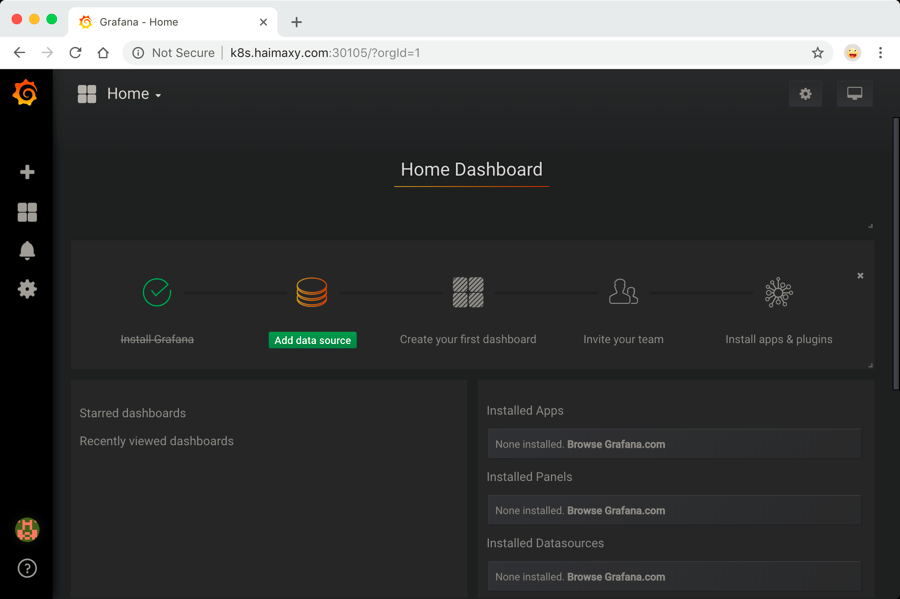Screen dimensions: 900x599
Task: Open the Create plus menu in sidebar
Action: click(27, 172)
